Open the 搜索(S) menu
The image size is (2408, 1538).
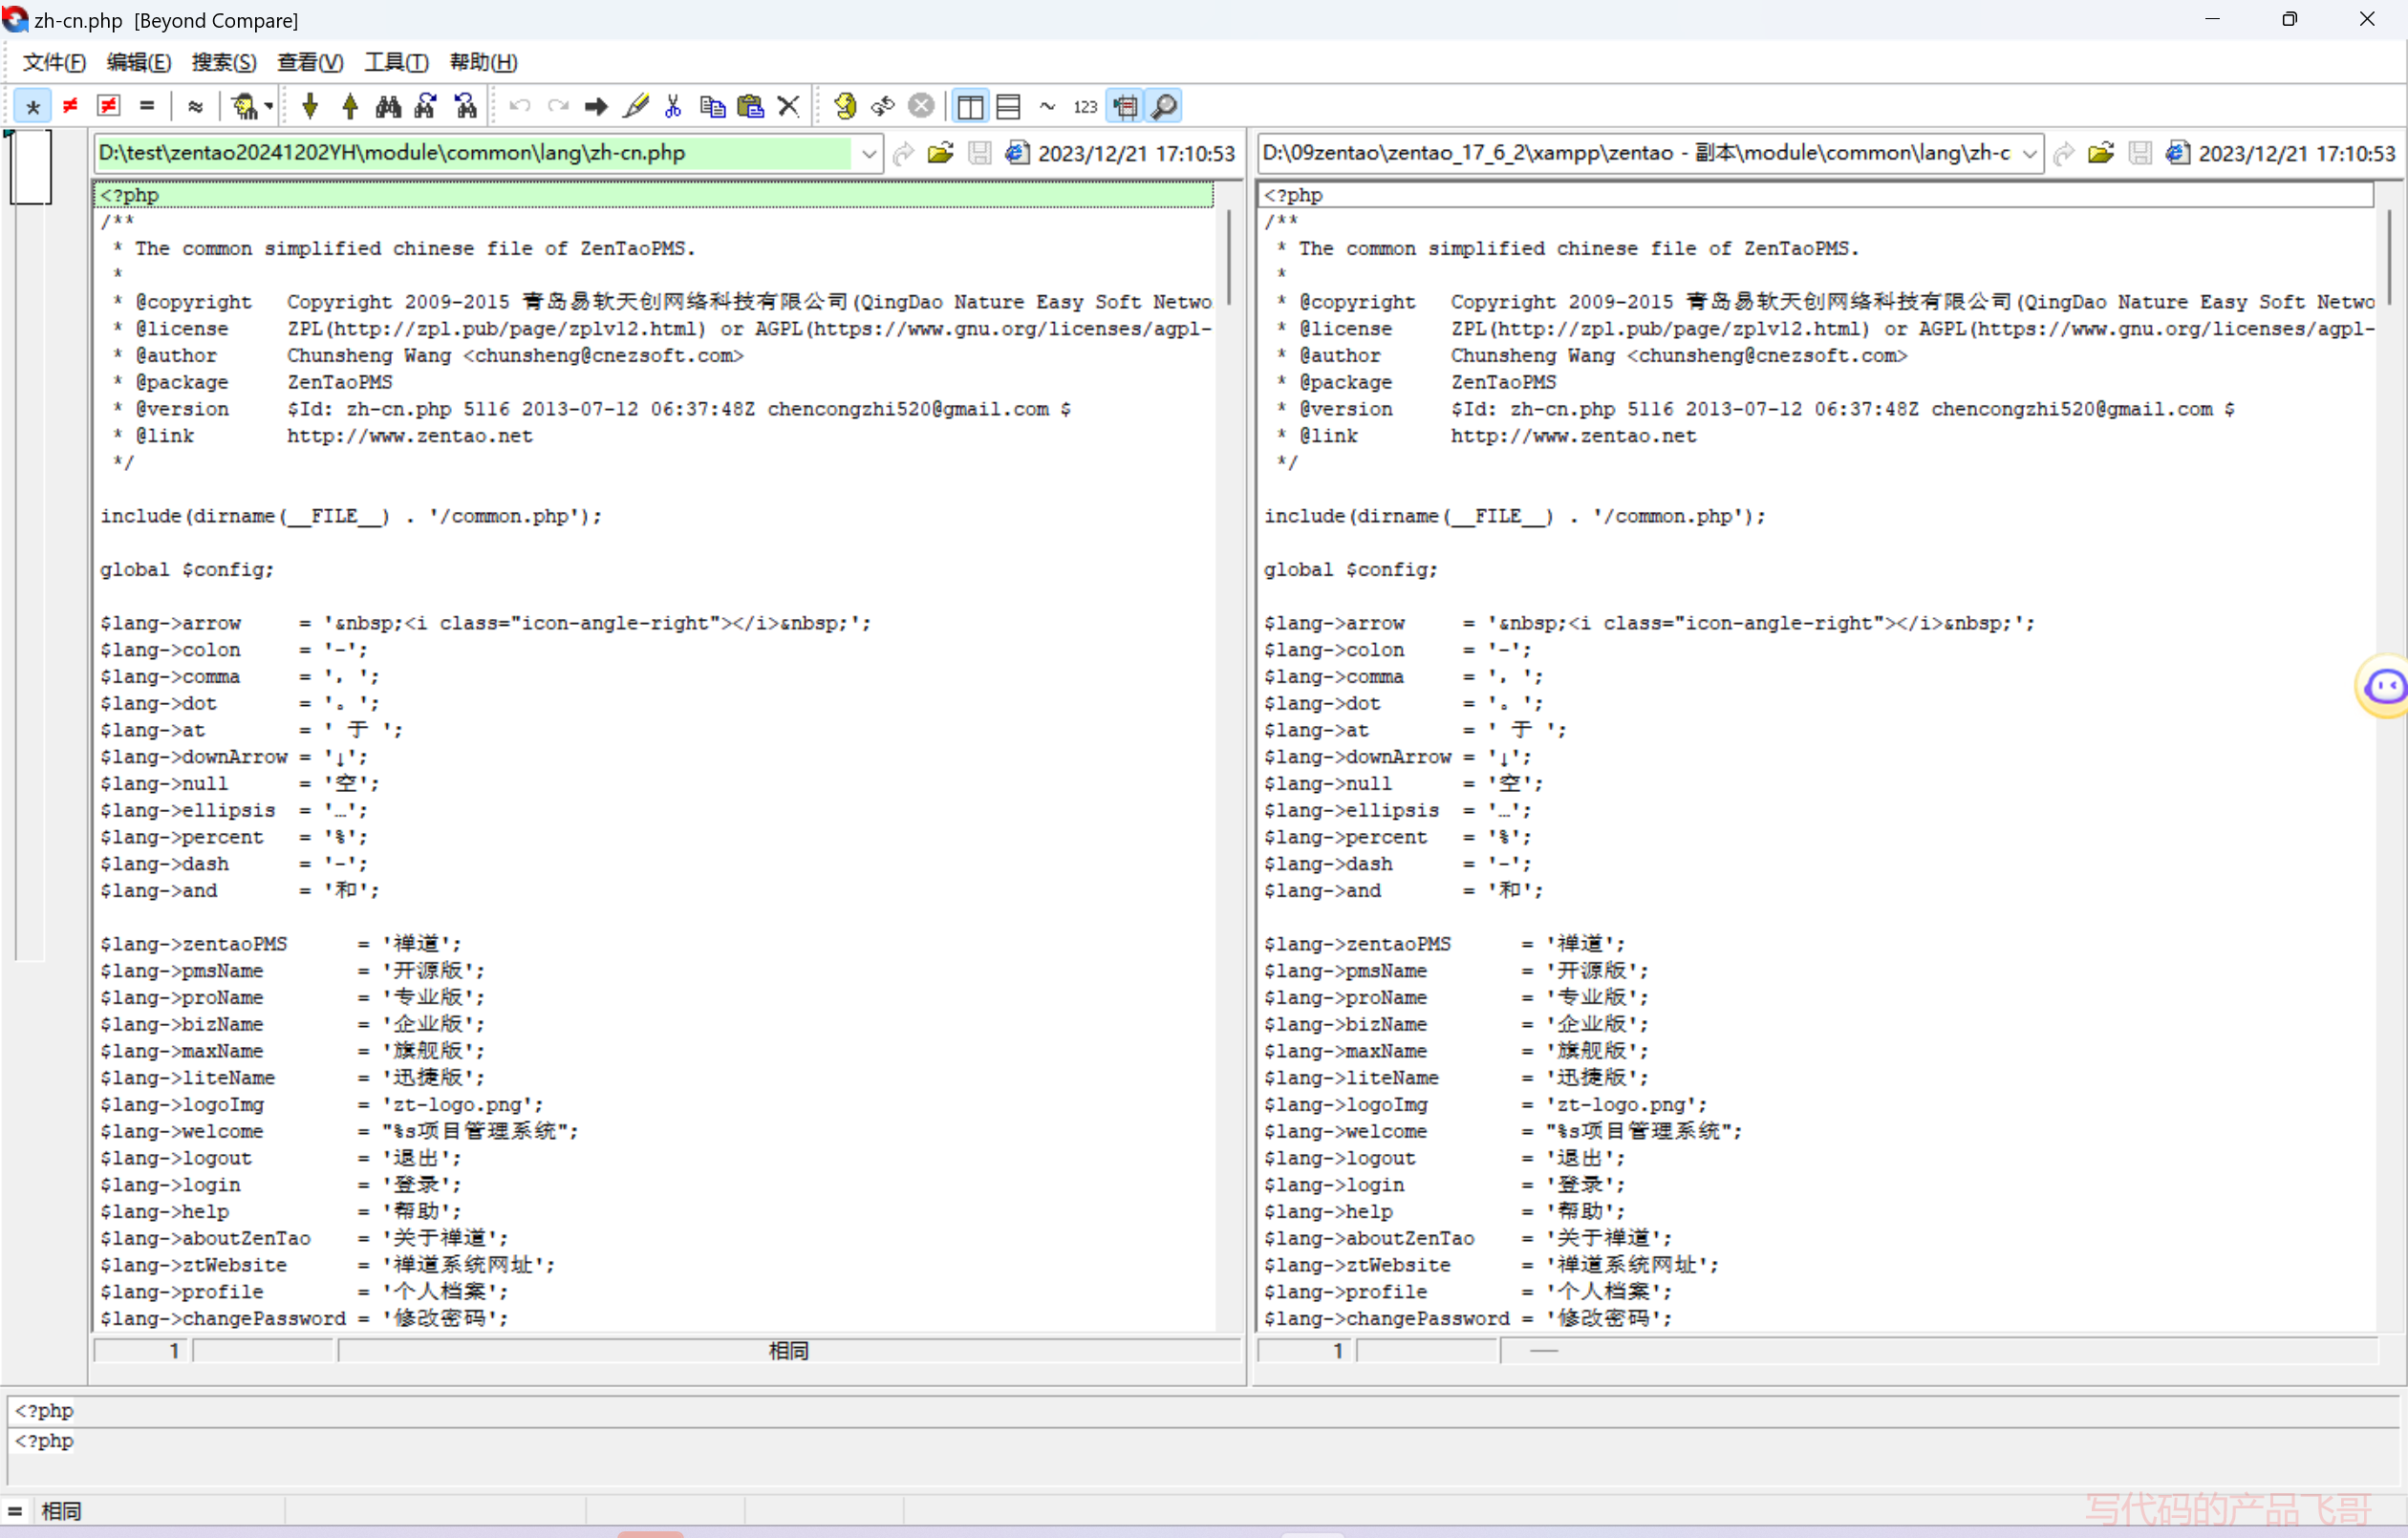(x=224, y=62)
